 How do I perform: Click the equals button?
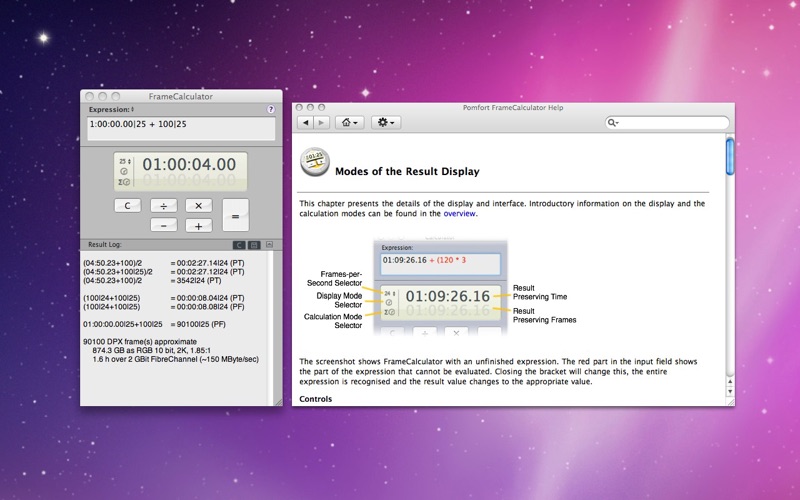click(x=236, y=215)
